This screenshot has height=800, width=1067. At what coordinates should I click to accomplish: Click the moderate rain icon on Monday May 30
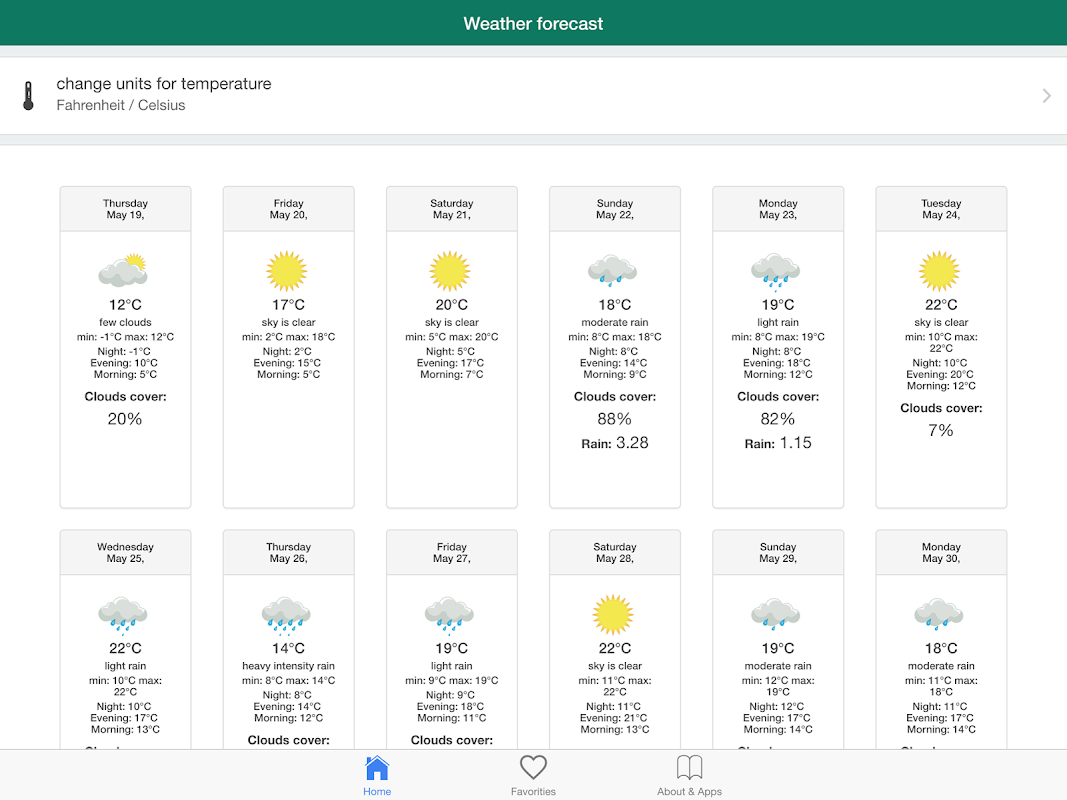[939, 614]
